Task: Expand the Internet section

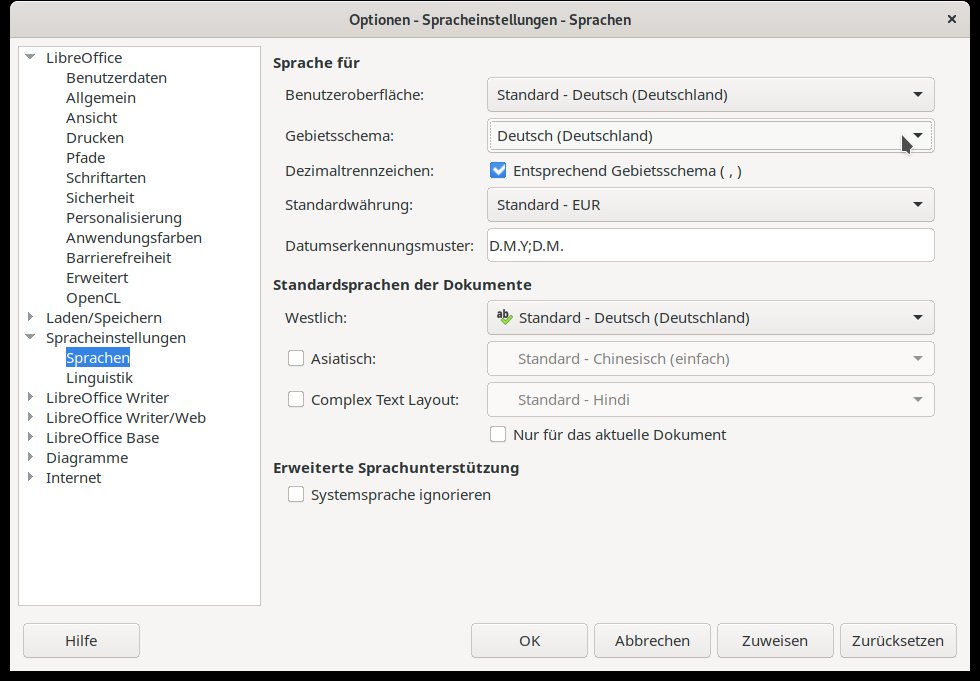Action: [30, 477]
